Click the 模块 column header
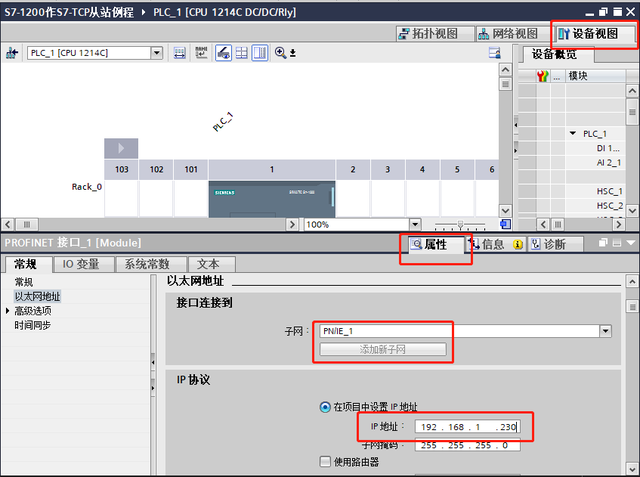Screen dimensions: 640x477 (x=595, y=76)
